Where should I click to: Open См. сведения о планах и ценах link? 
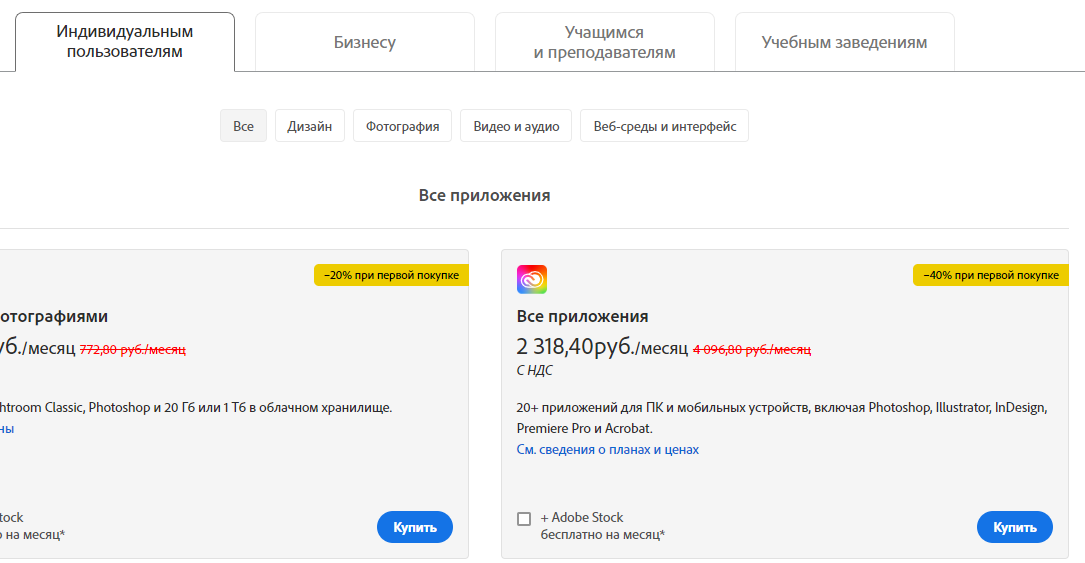[608, 450]
